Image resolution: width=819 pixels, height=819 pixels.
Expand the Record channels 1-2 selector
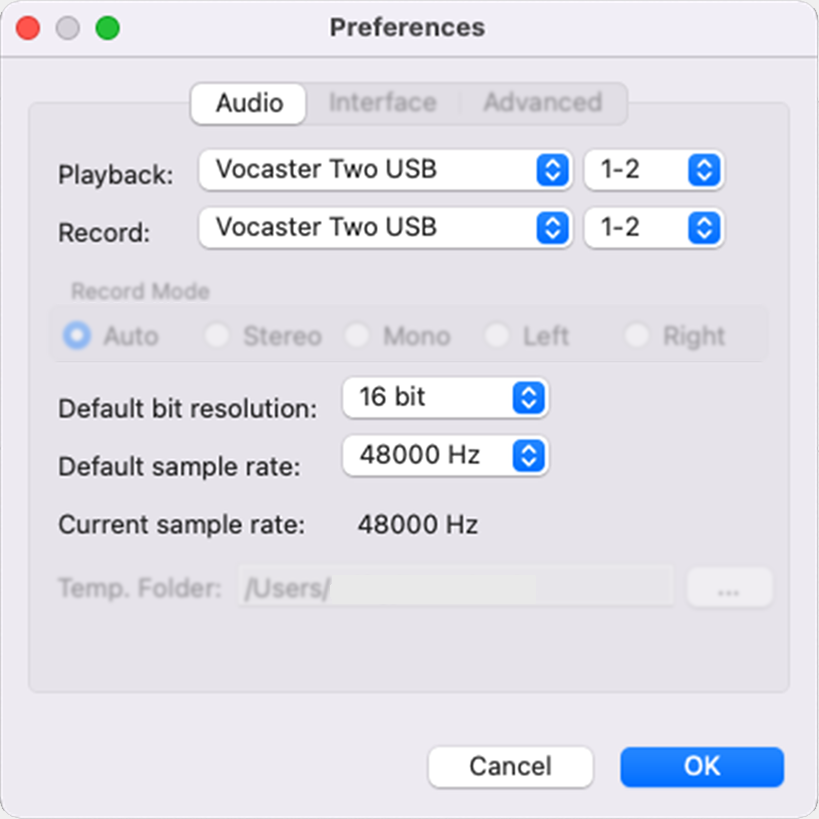click(654, 228)
